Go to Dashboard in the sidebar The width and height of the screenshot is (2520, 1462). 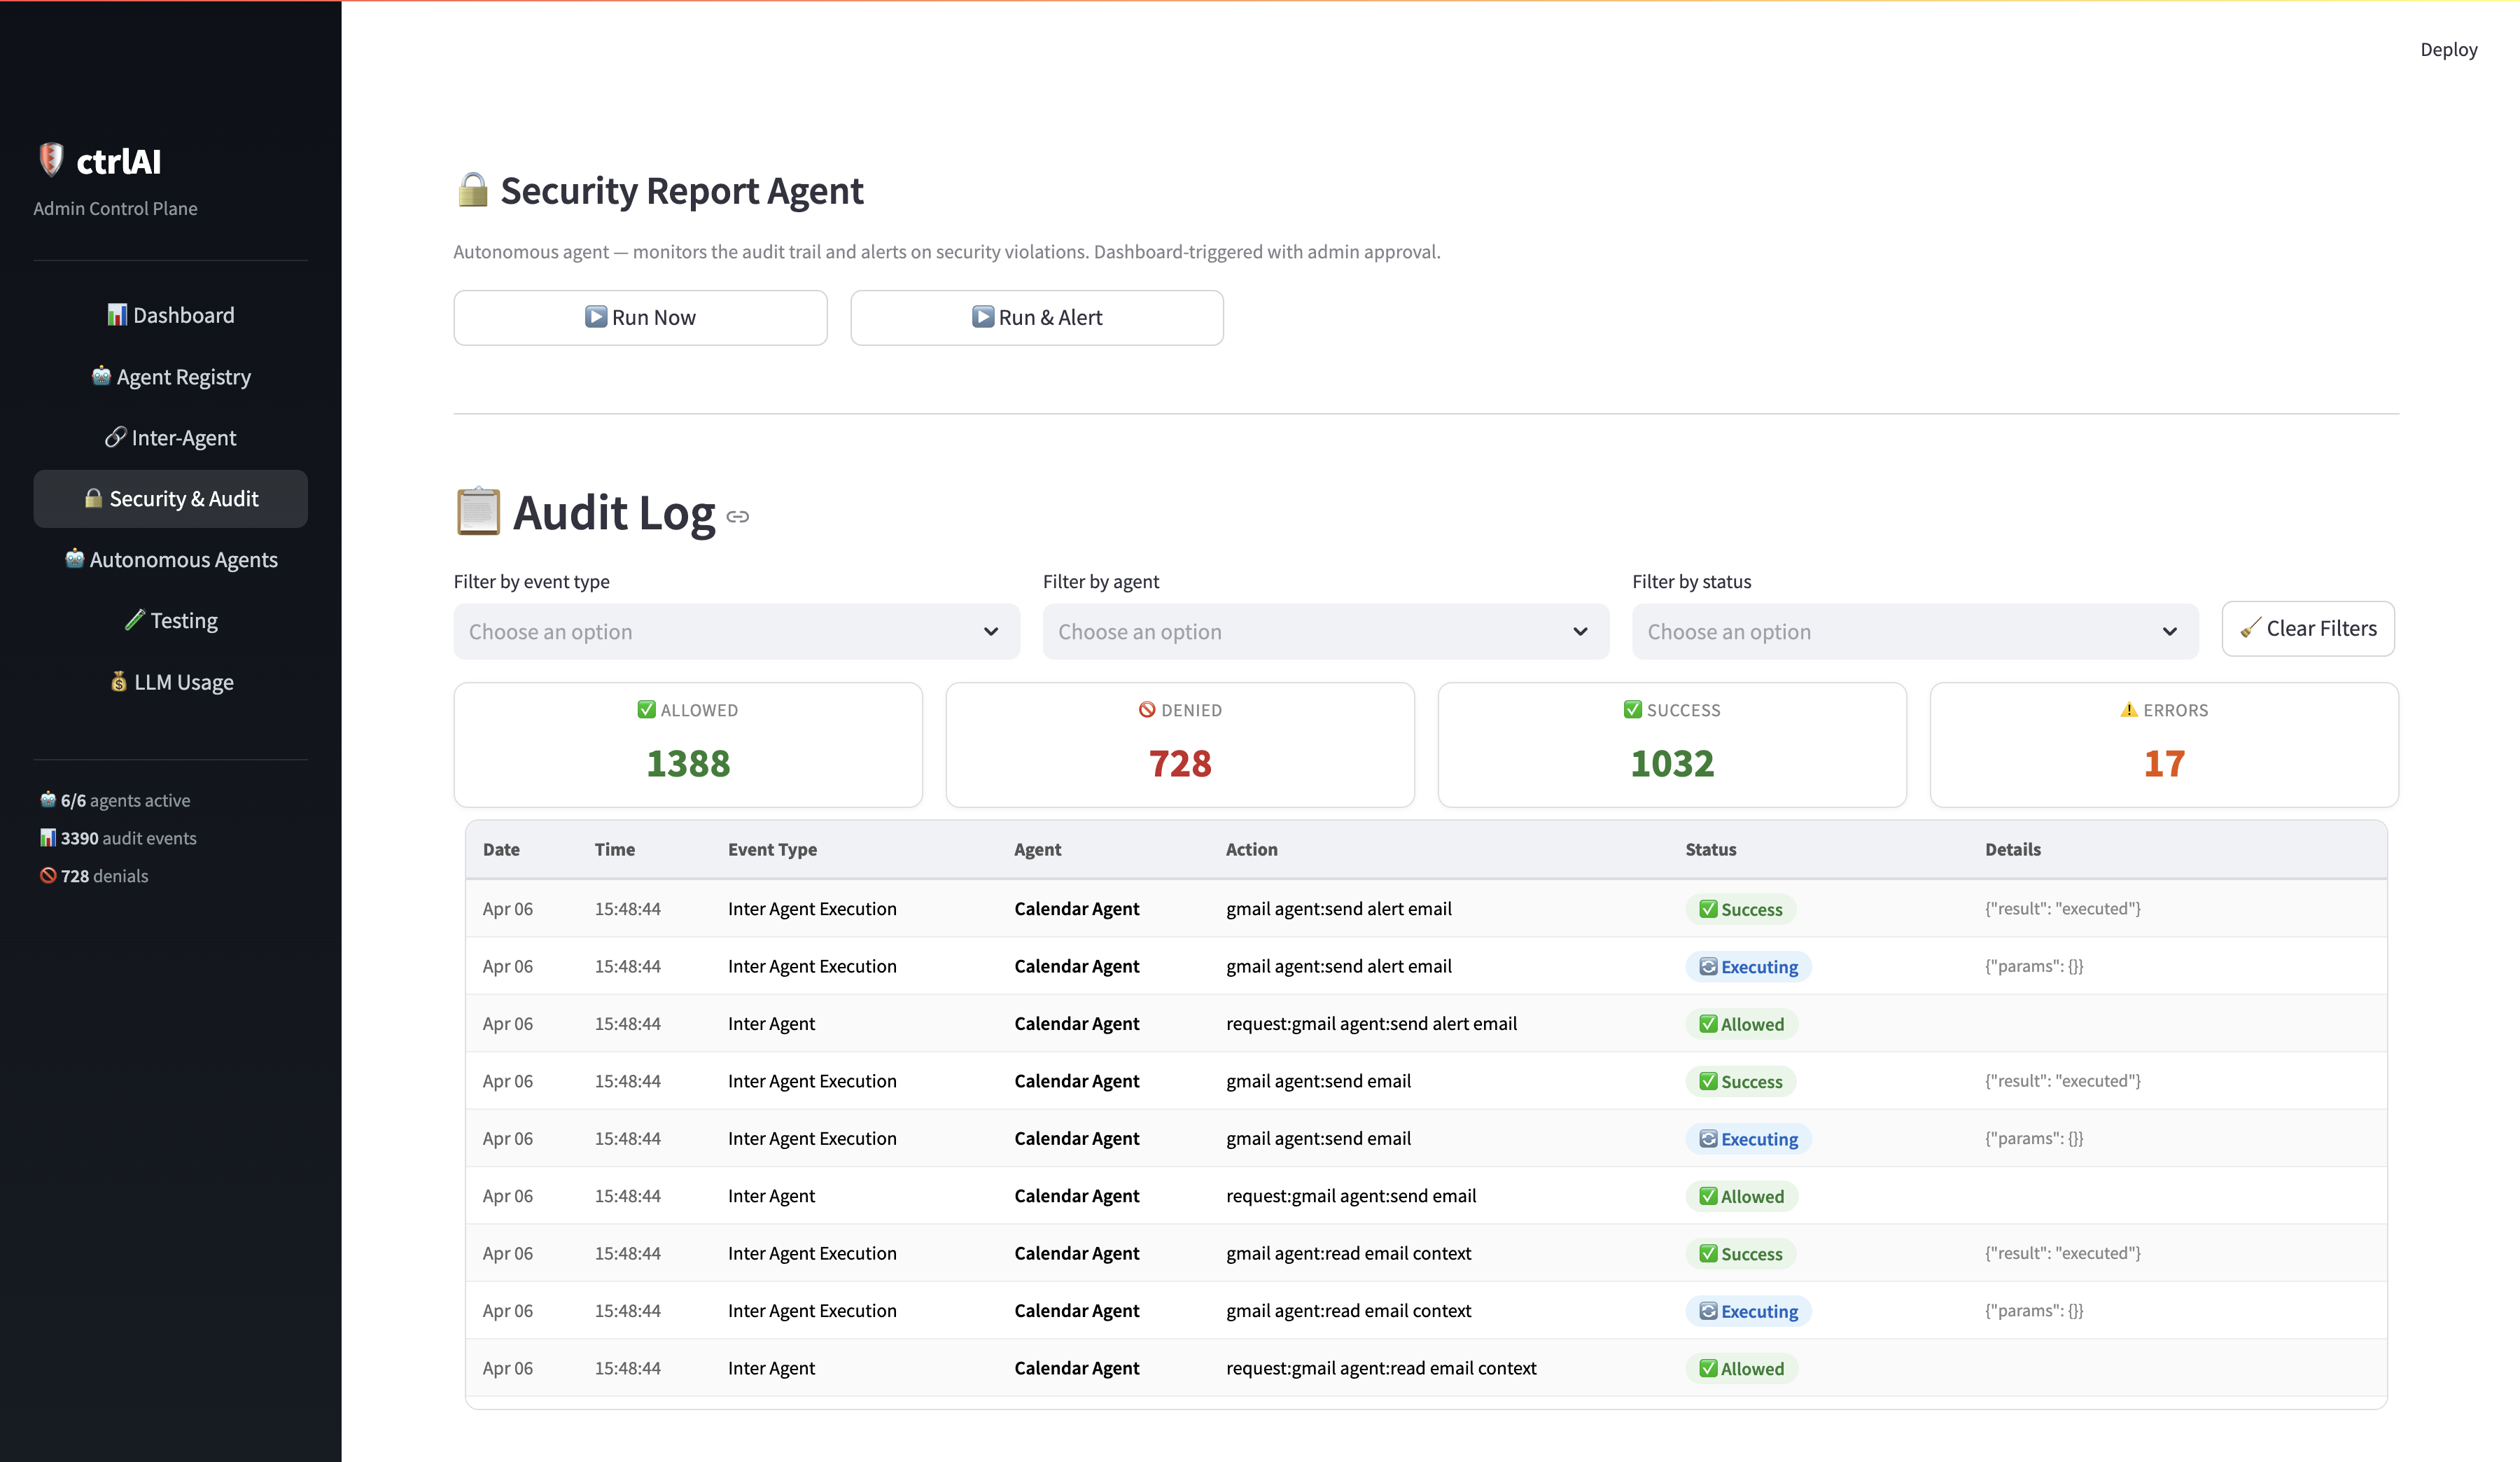171,315
